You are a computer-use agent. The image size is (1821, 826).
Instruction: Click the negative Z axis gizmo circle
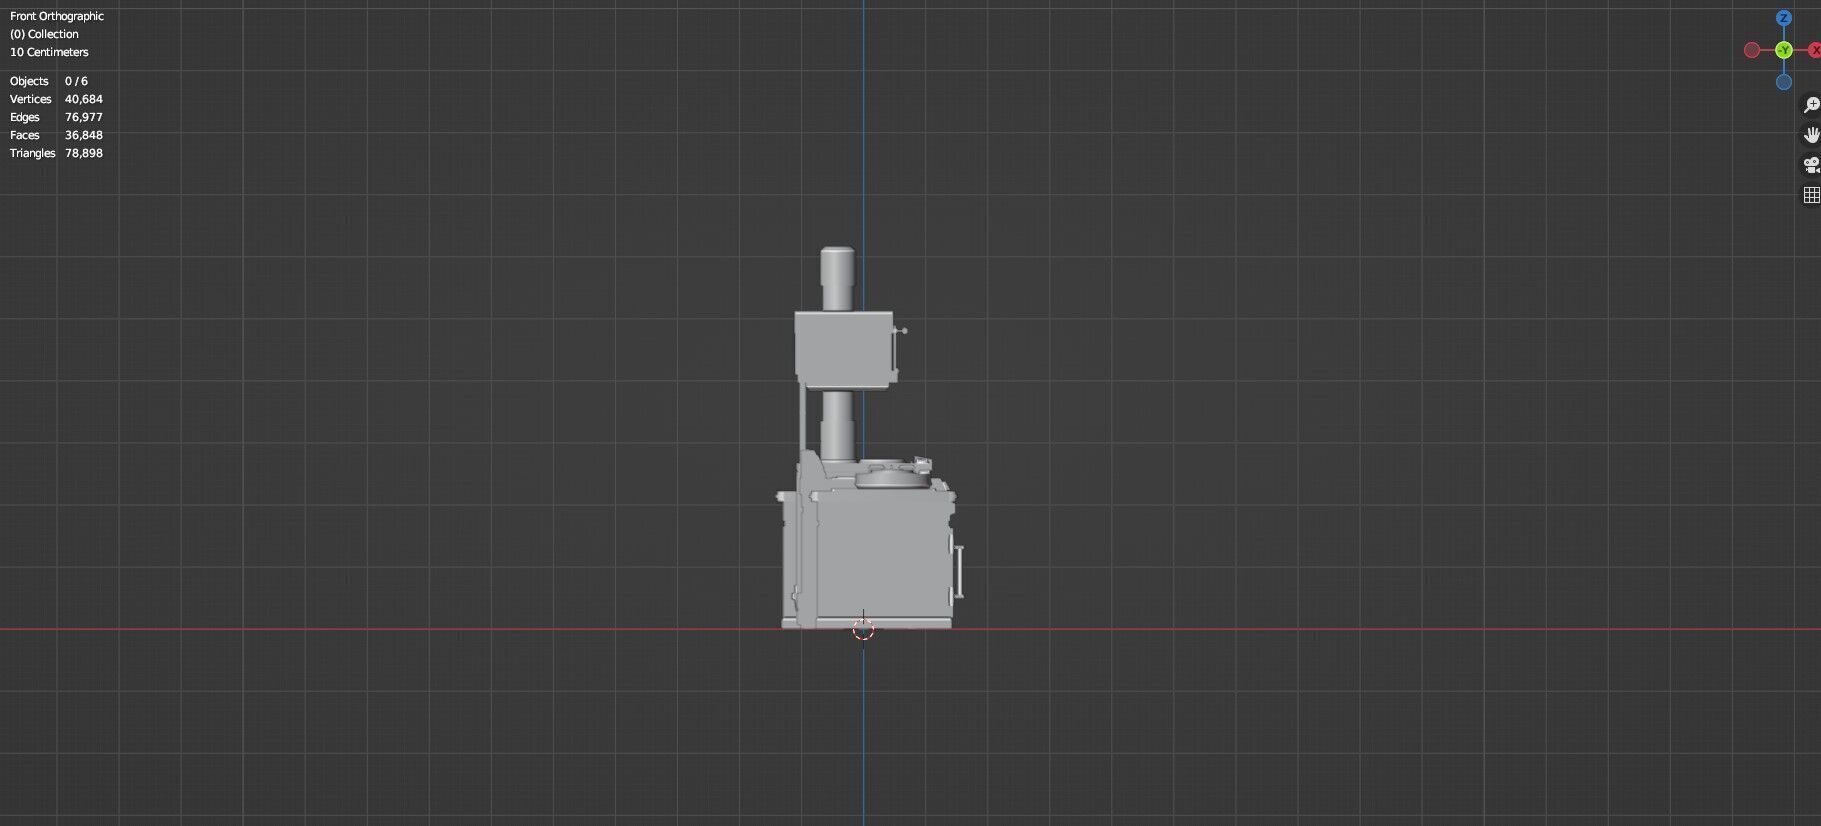click(1784, 82)
